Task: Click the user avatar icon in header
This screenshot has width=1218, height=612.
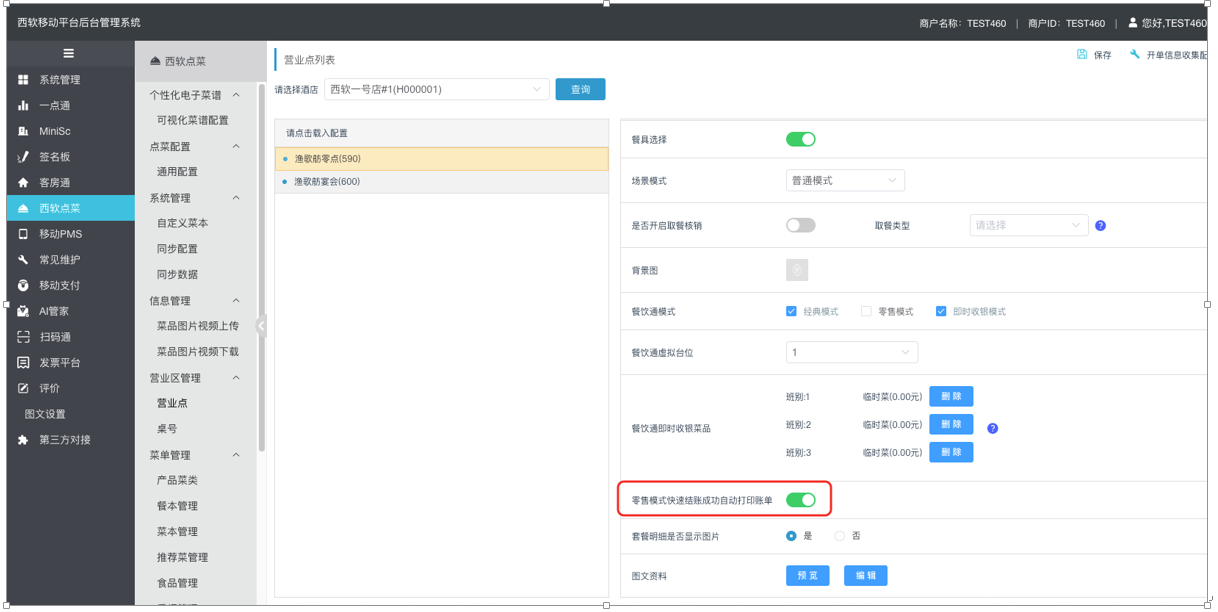Action: [1132, 23]
